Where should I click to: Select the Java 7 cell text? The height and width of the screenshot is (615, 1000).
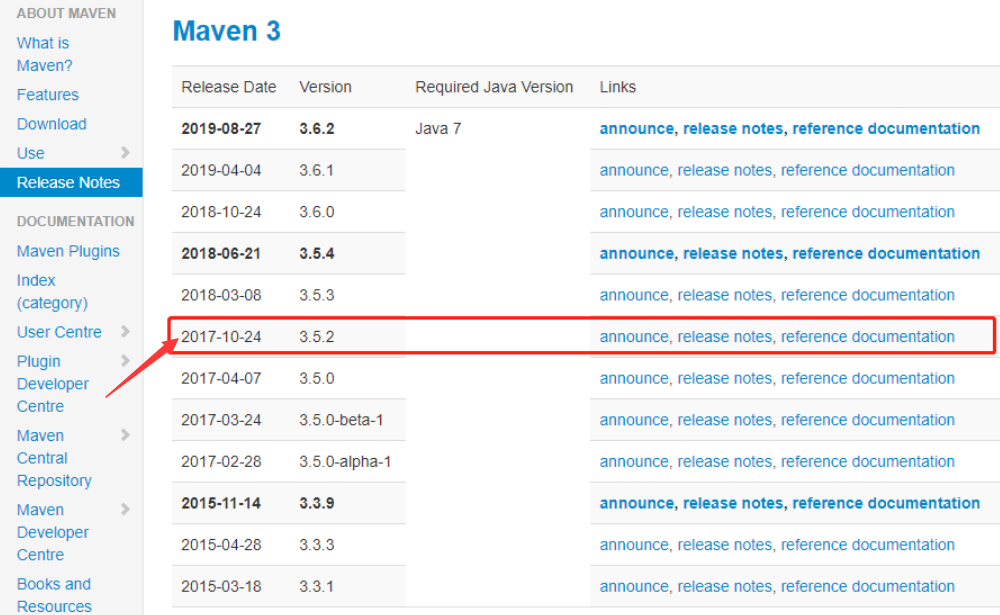coord(438,128)
